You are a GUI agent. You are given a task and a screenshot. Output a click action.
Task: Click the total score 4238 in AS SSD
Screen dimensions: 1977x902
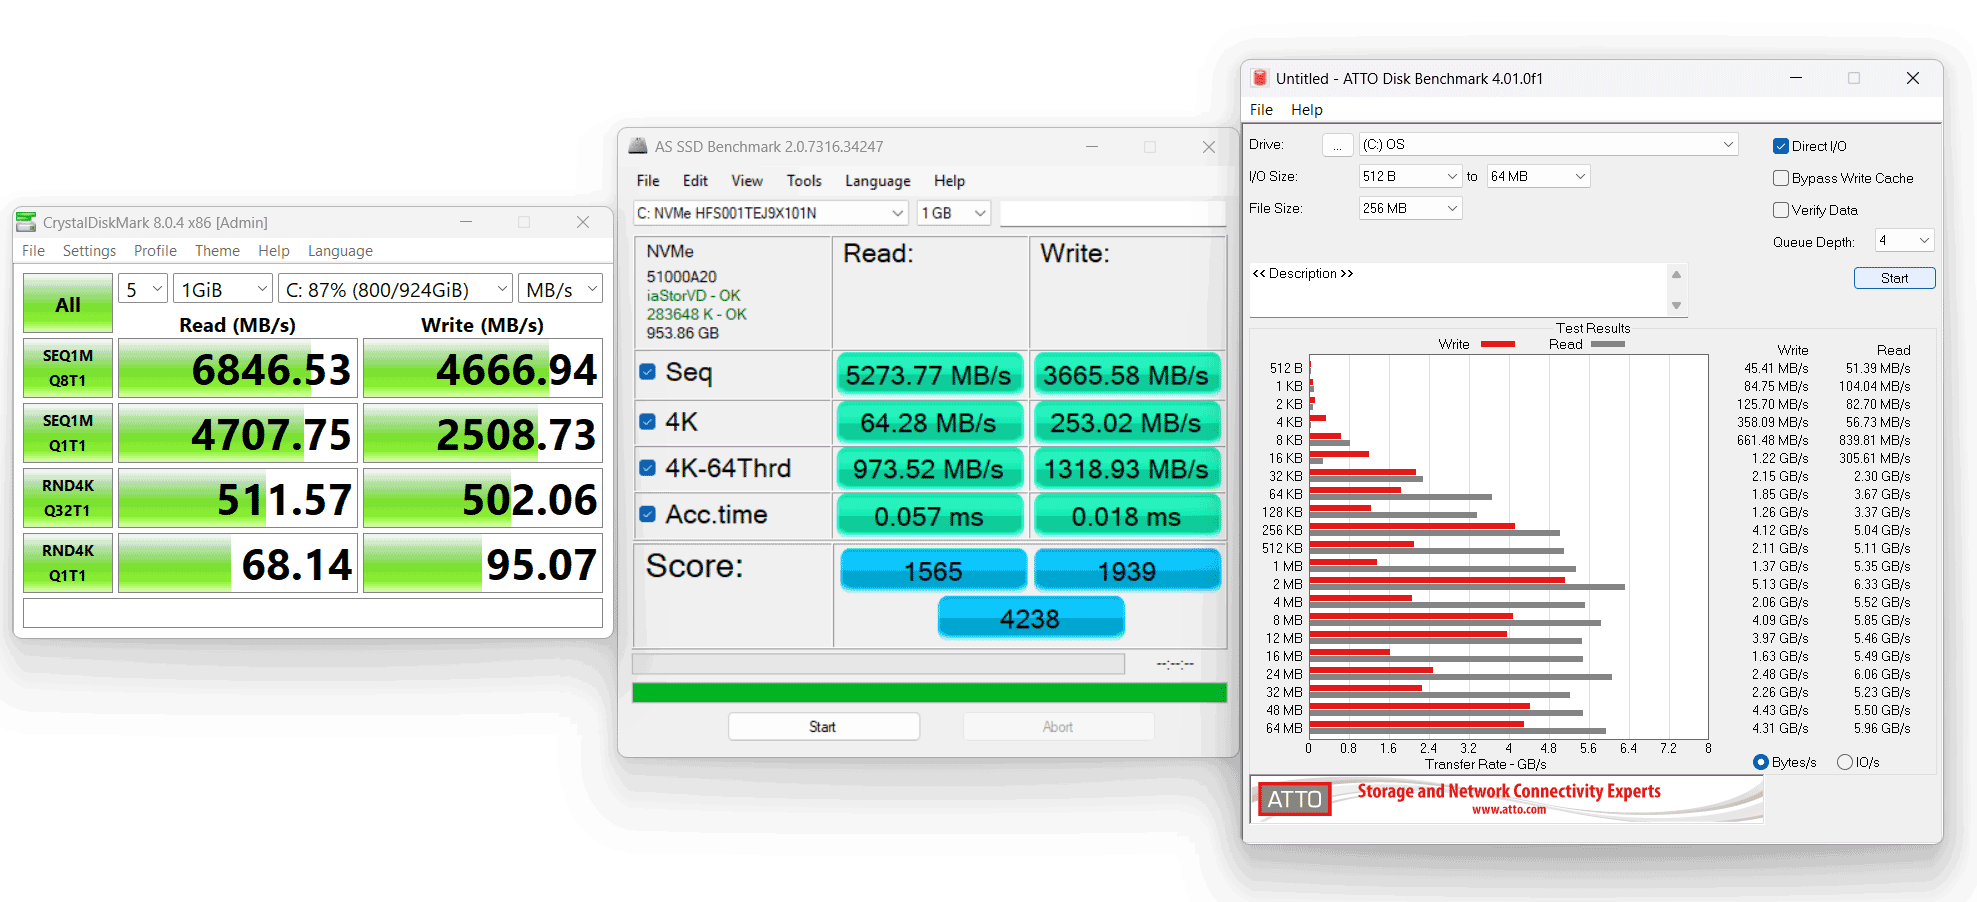pyautogui.click(x=1030, y=618)
